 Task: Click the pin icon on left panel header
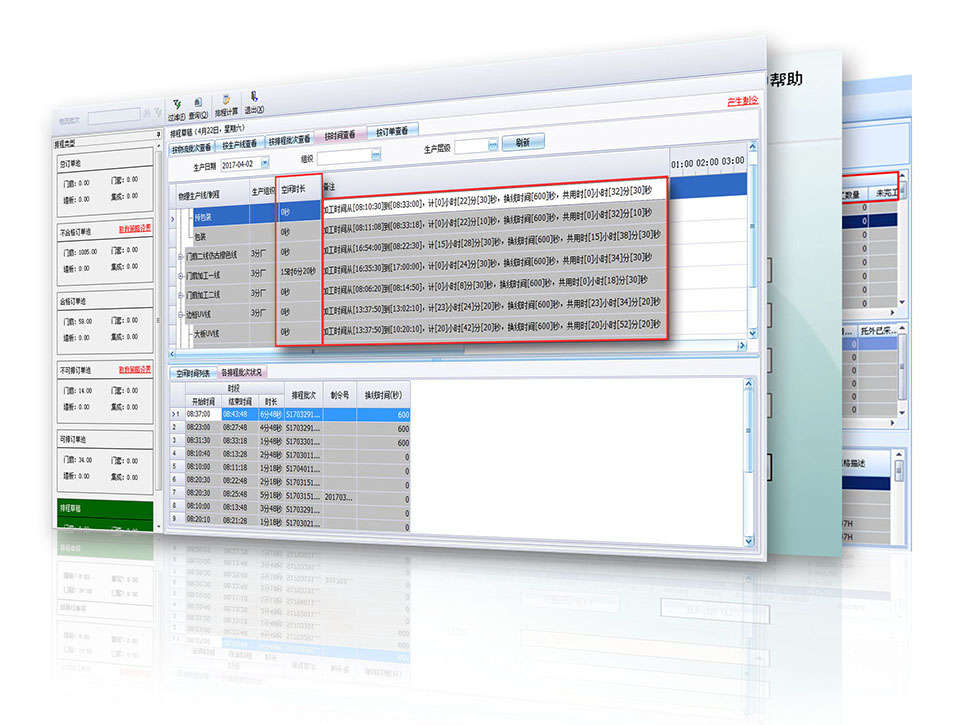pos(158,134)
